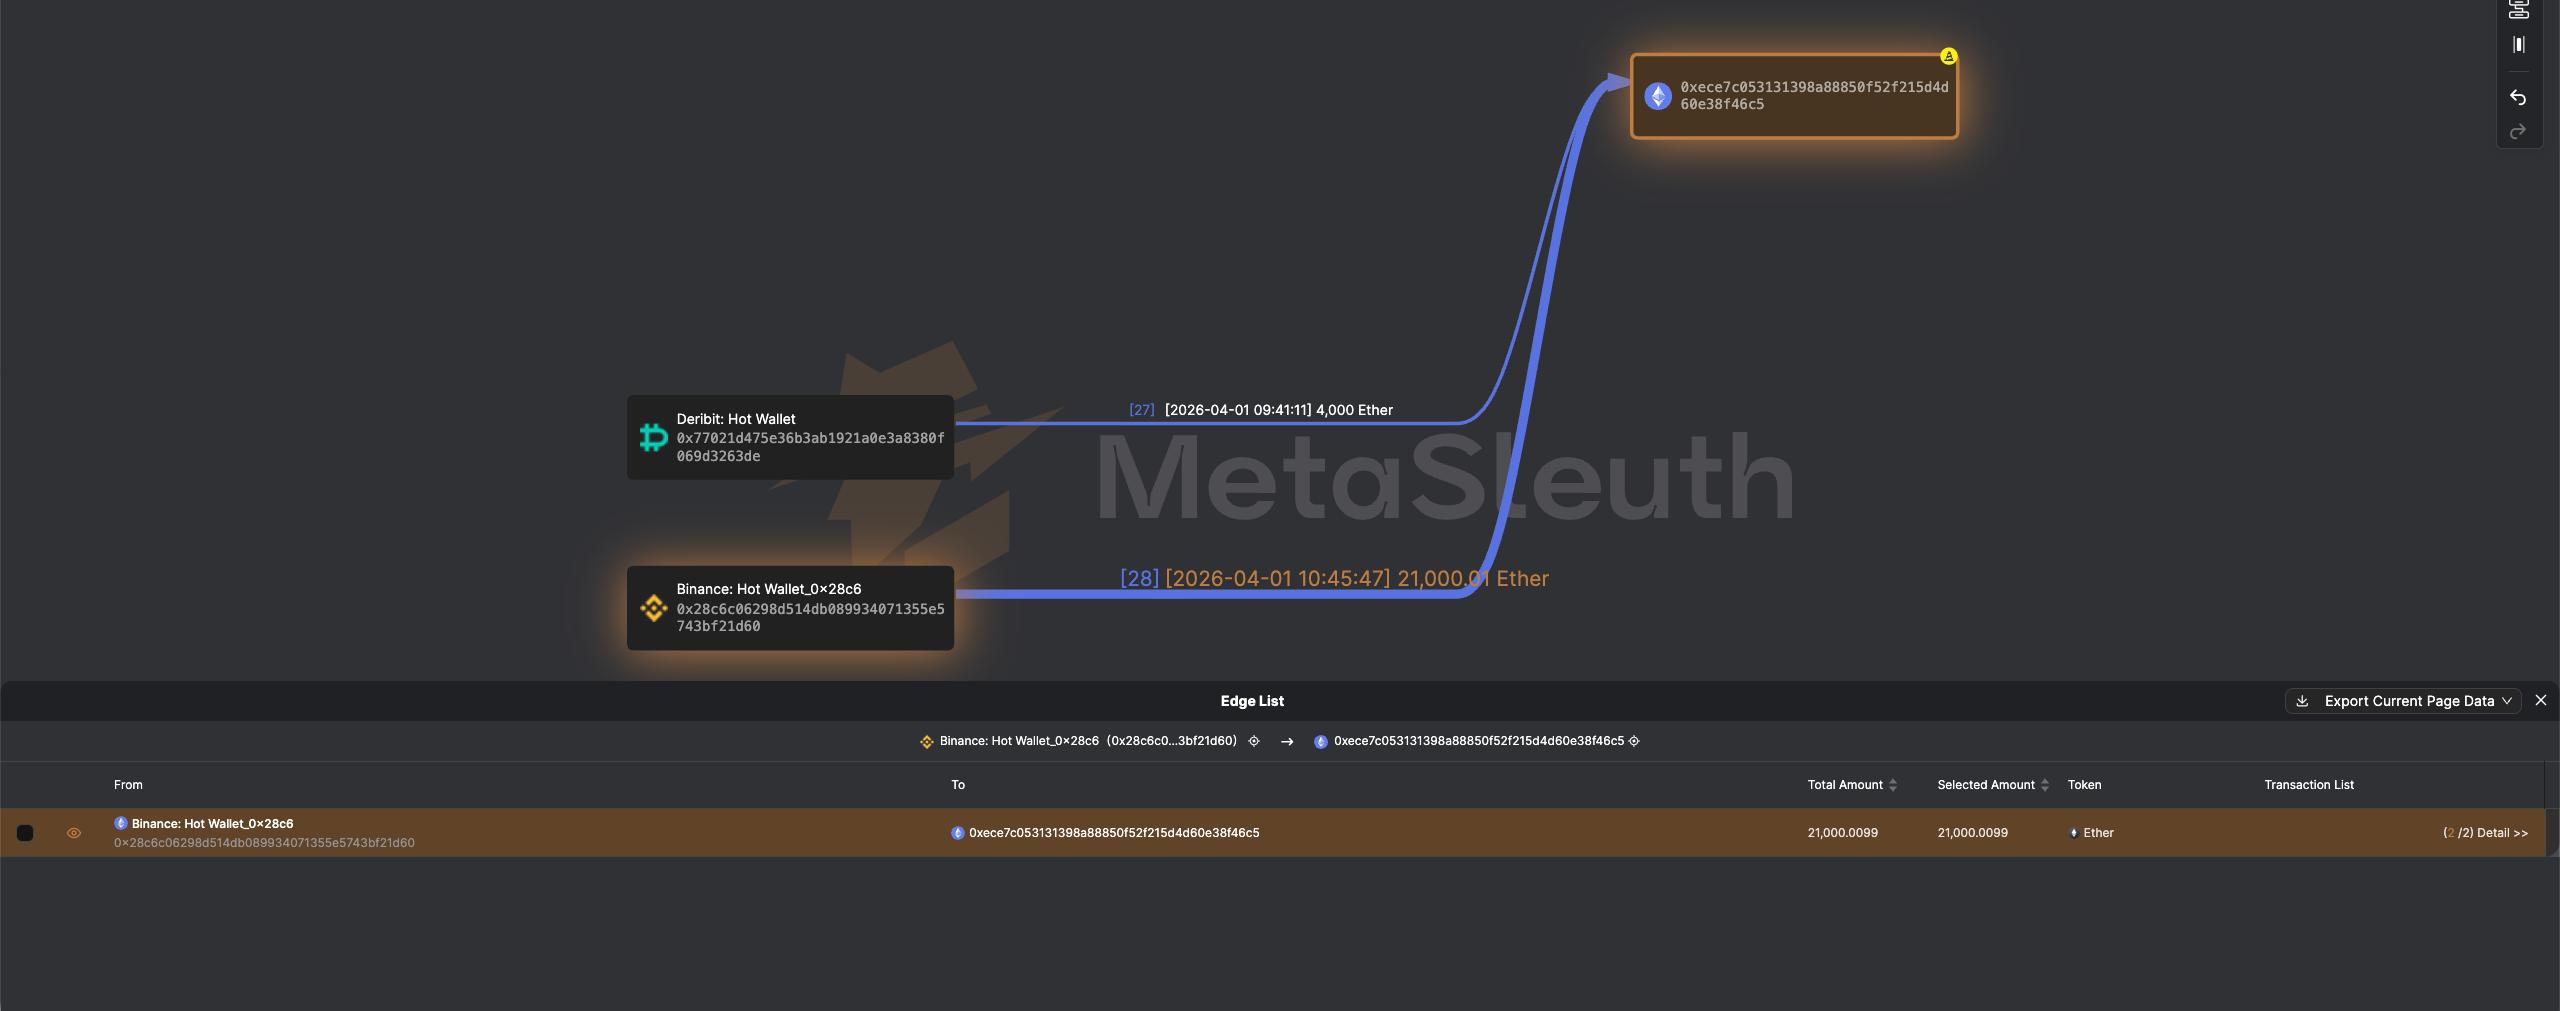The height and width of the screenshot is (1011, 2560).
Task: Click the yellow warning badge on the 0xece7c node
Action: coord(1948,57)
